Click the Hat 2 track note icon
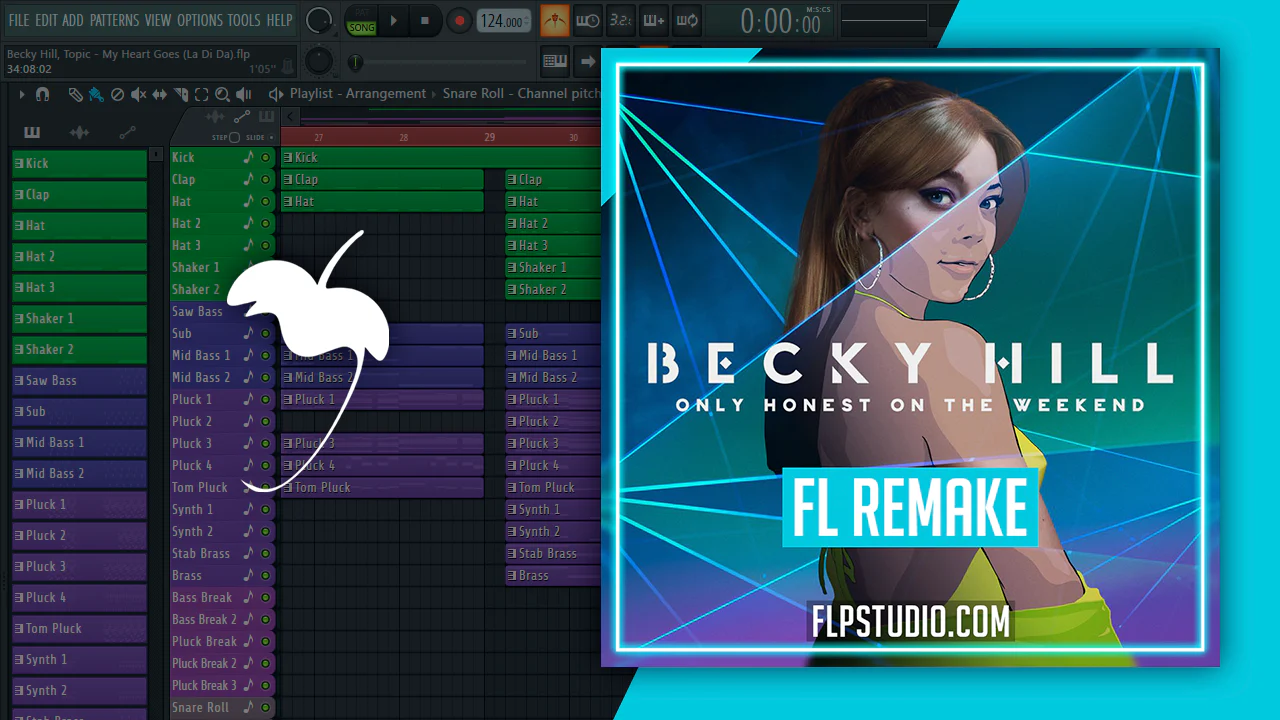The image size is (1280, 720). click(x=248, y=223)
